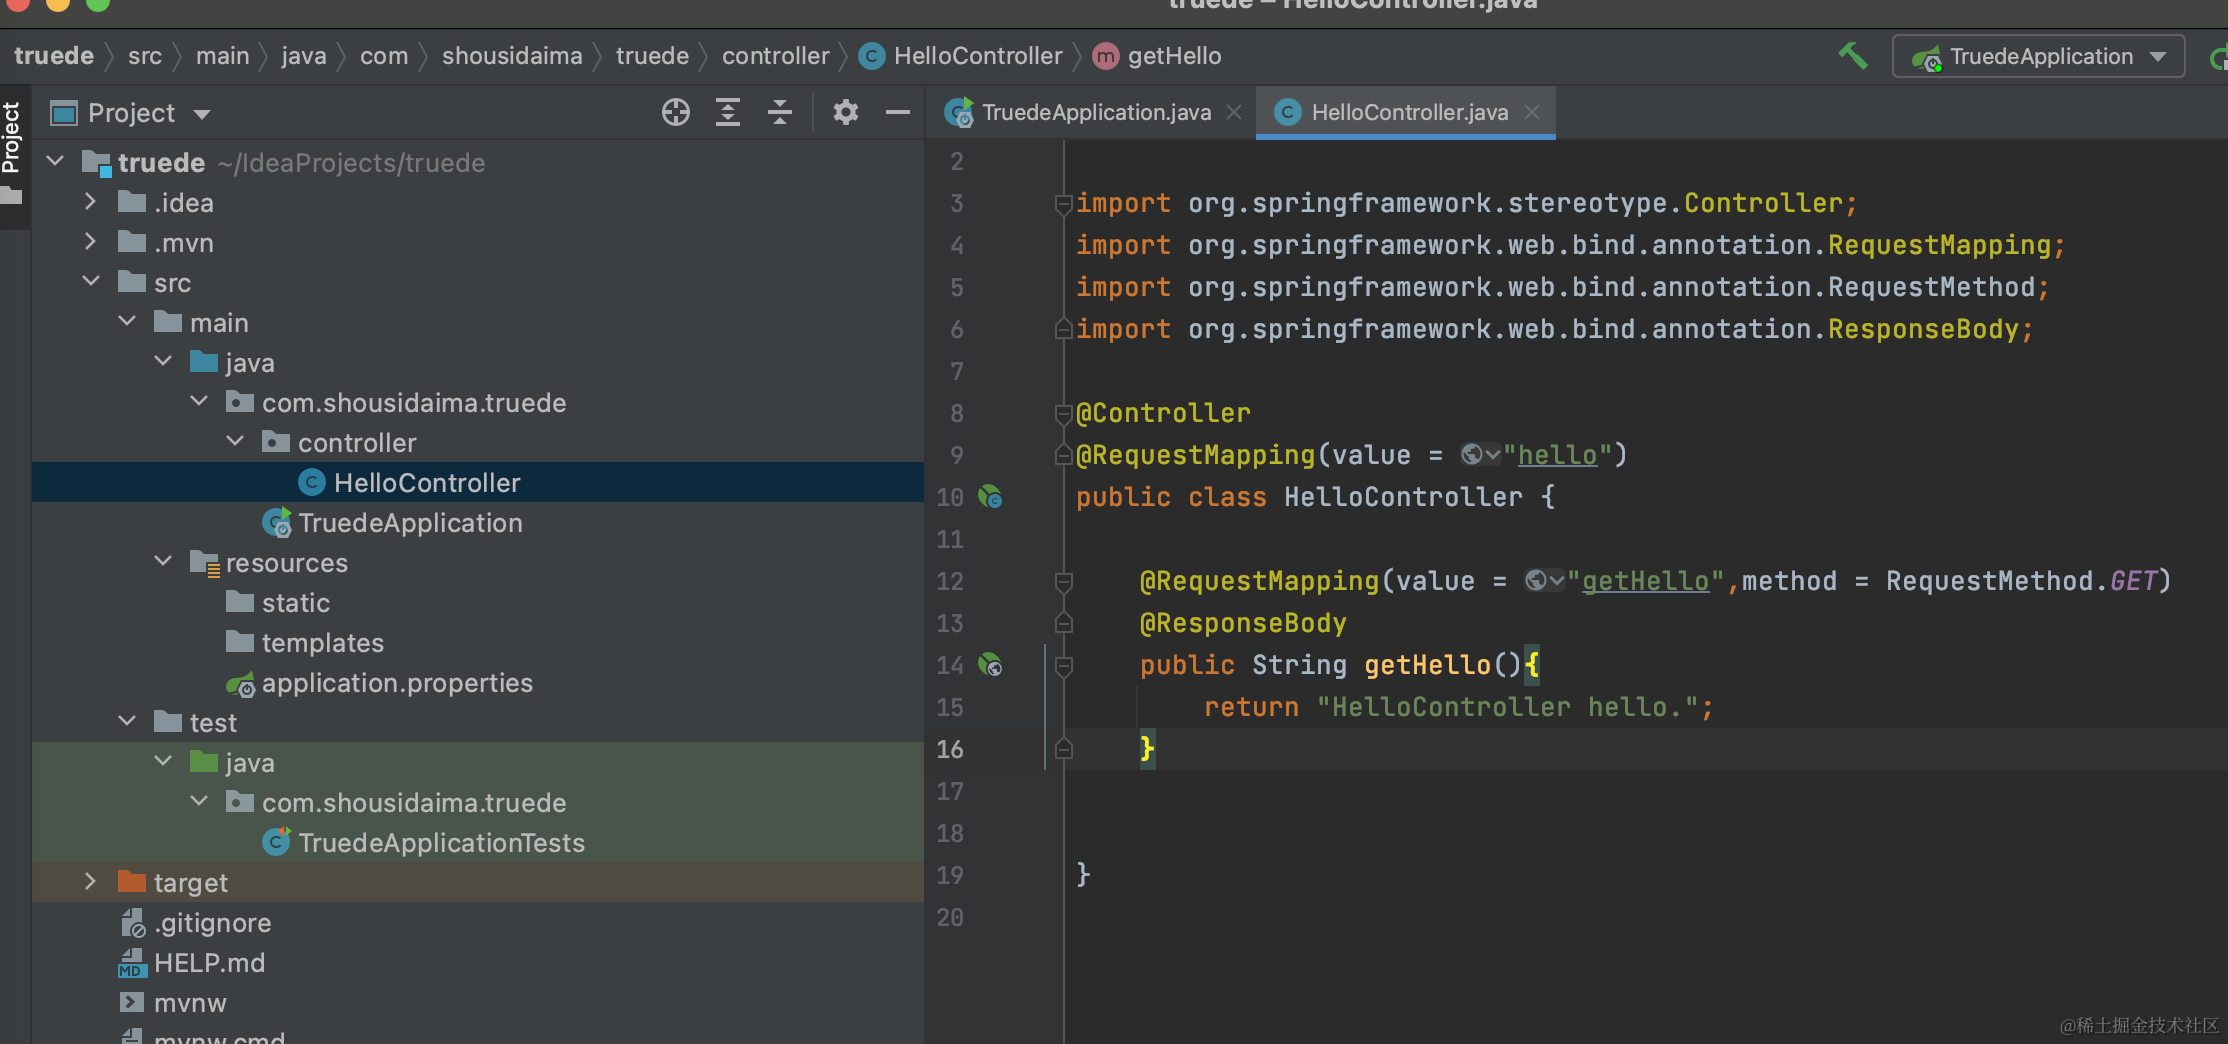Click the TruedeApplicationTests class icon
The height and width of the screenshot is (1044, 2228).
point(277,842)
